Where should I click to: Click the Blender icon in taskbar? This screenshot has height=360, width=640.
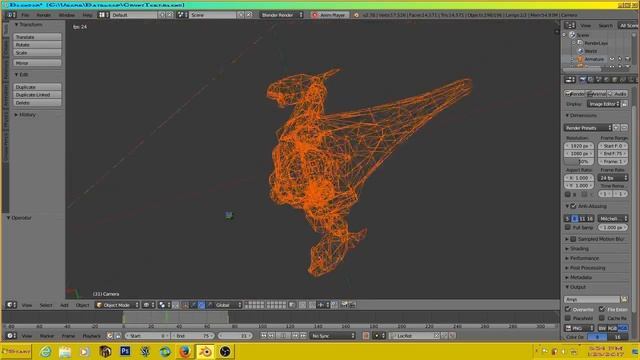pyautogui.click(x=205, y=351)
